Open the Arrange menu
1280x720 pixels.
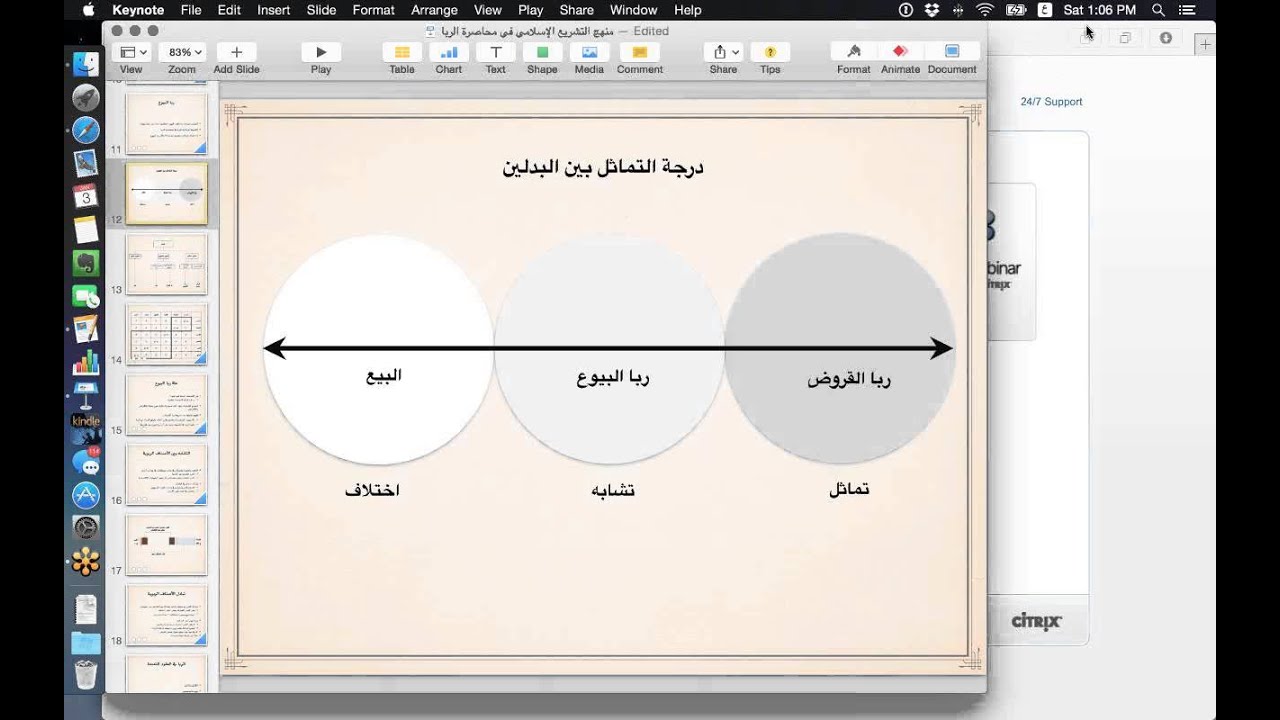(434, 10)
